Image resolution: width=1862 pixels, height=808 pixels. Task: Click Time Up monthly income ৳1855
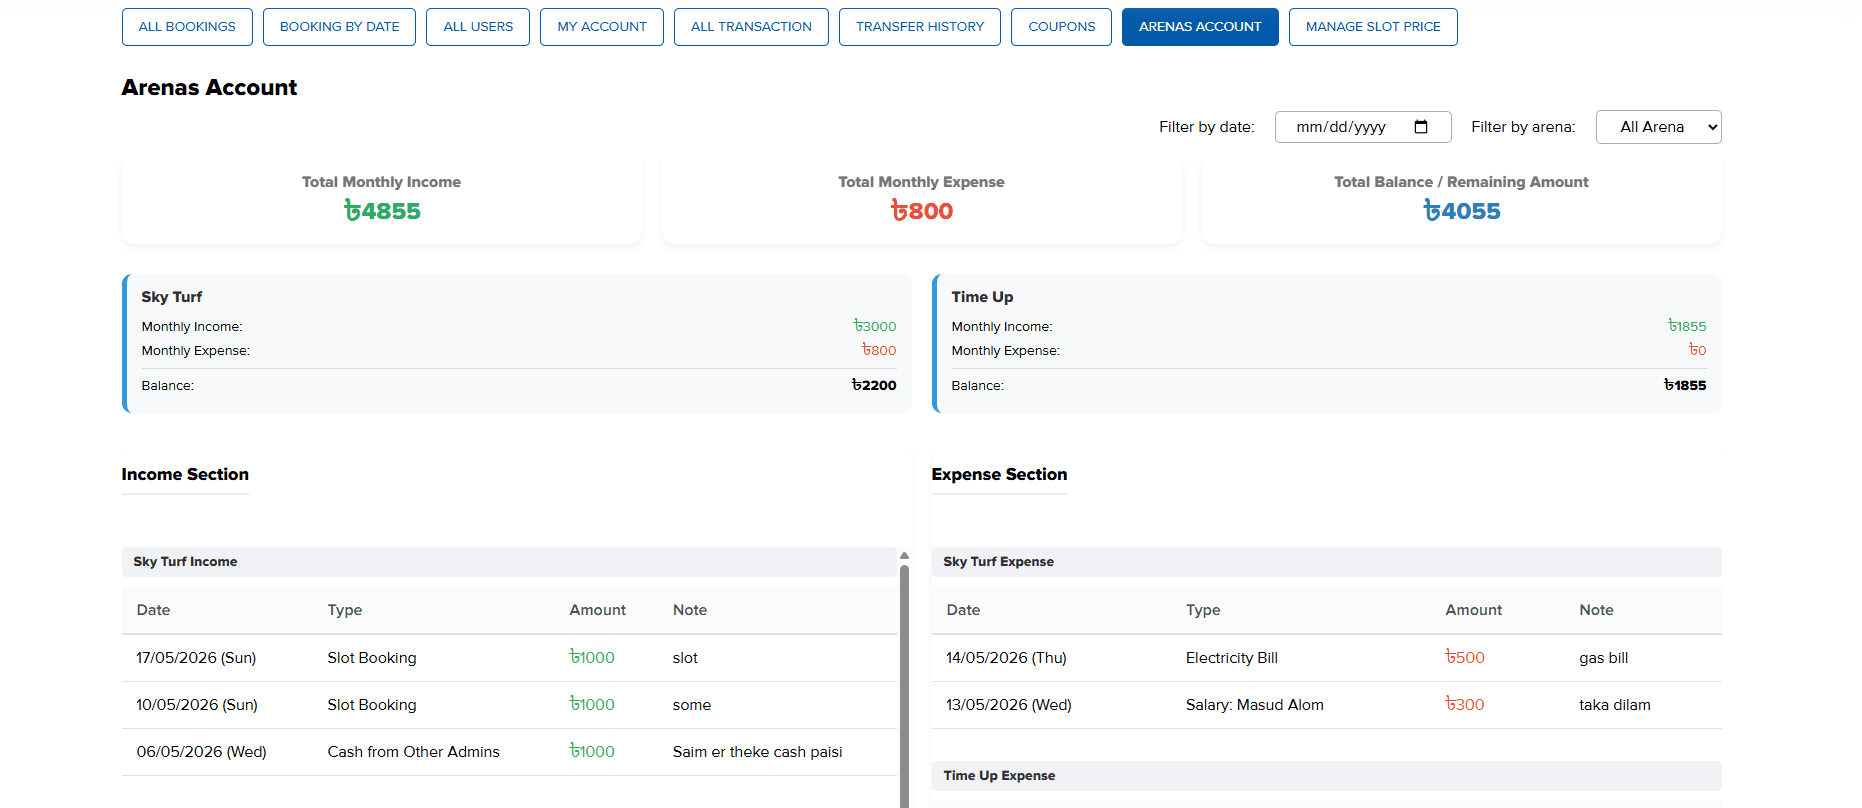coord(1687,326)
